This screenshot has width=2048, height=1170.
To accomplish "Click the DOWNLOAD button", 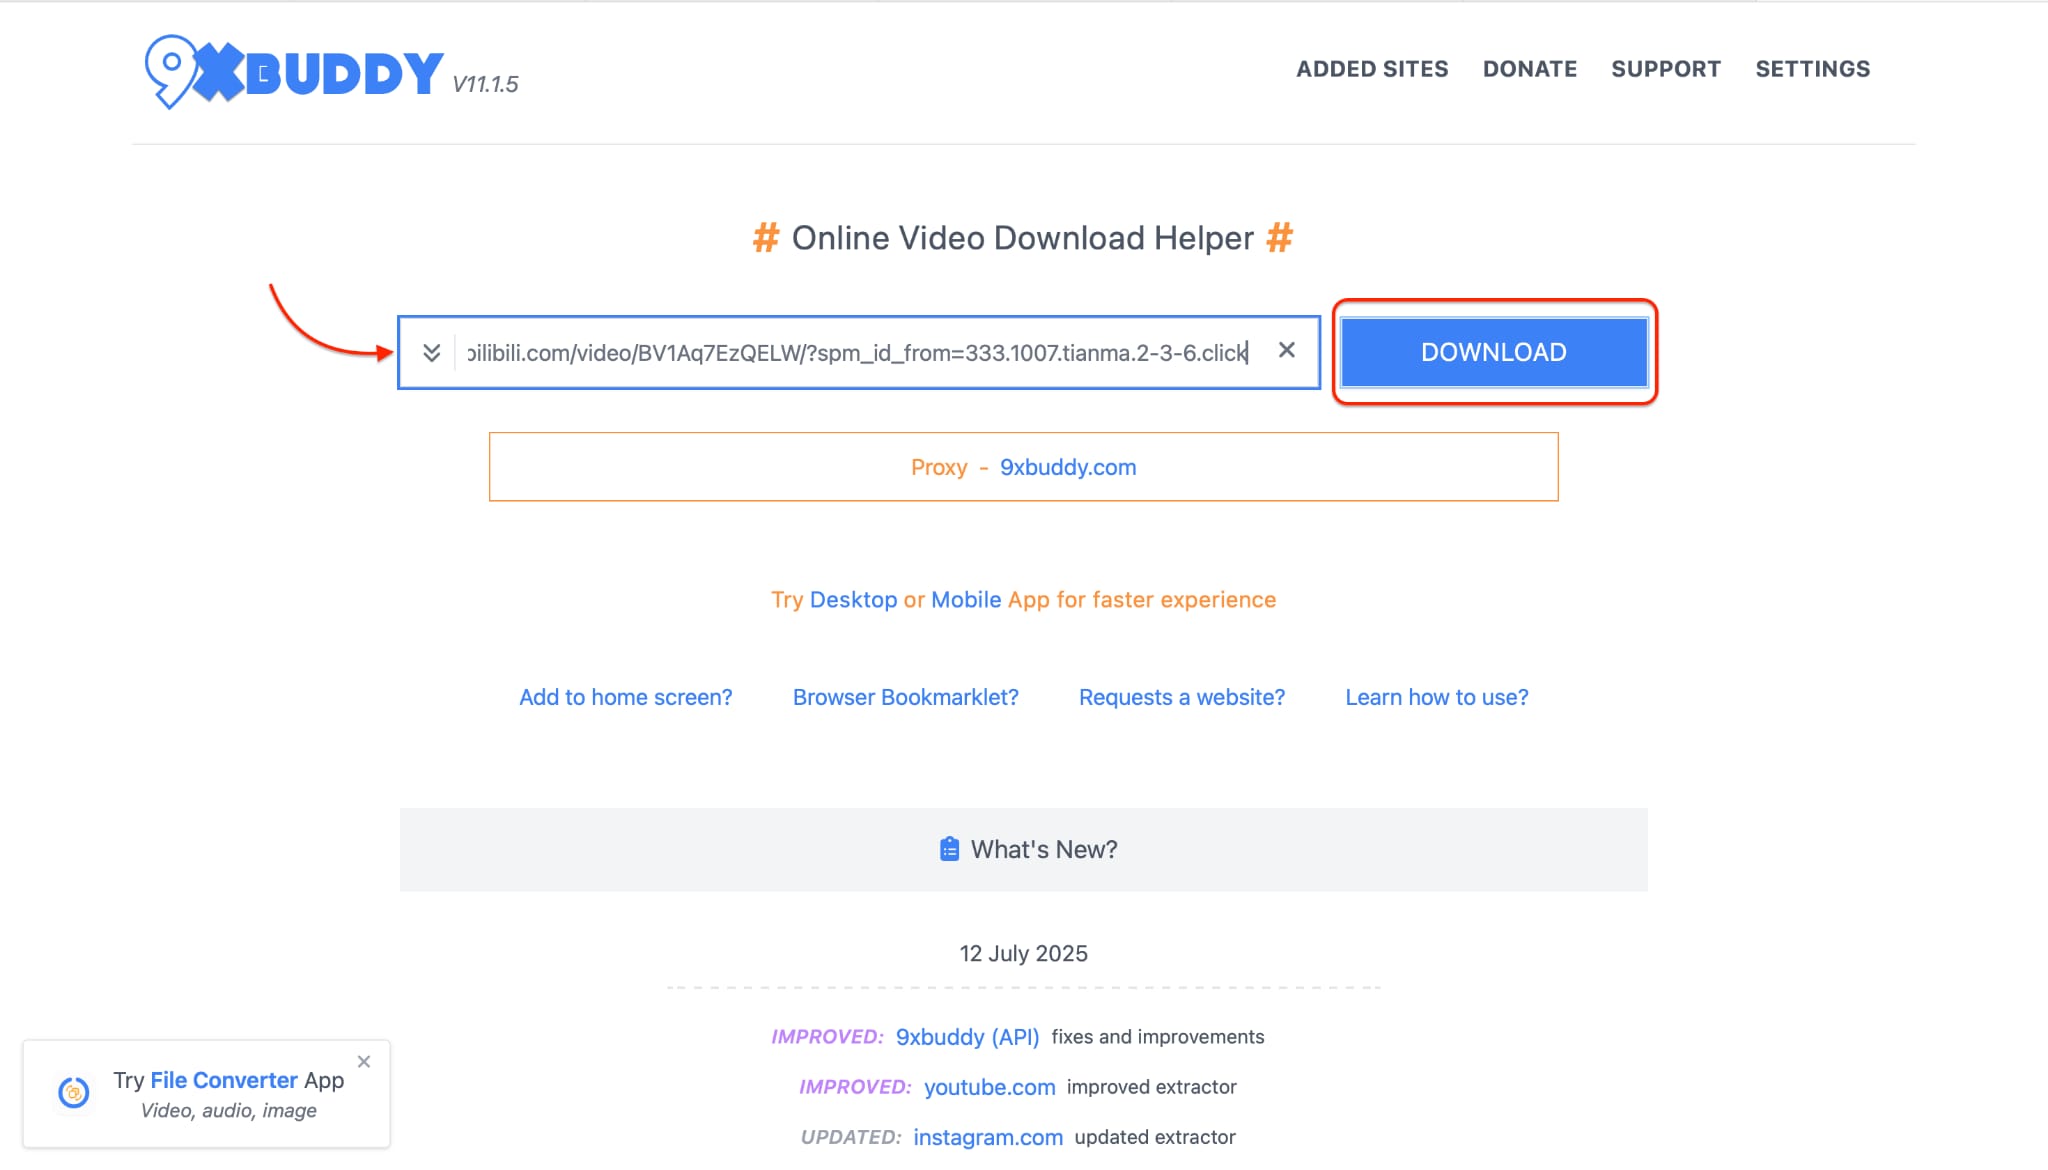I will tap(1493, 352).
